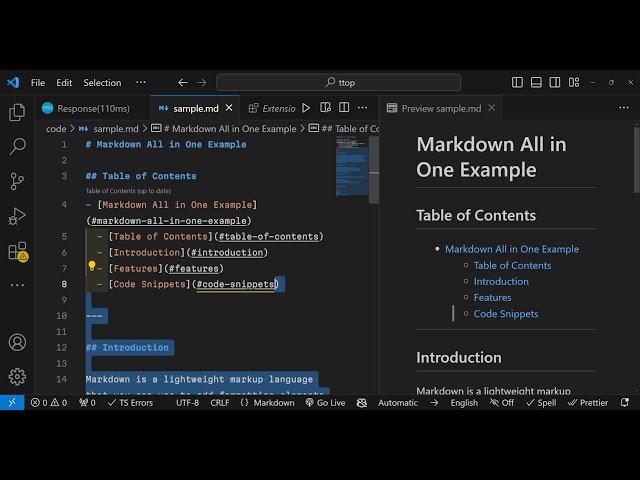Image resolution: width=640 pixels, height=480 pixels.
Task: Click the Run play icon in editor toolbar
Action: tap(306, 108)
